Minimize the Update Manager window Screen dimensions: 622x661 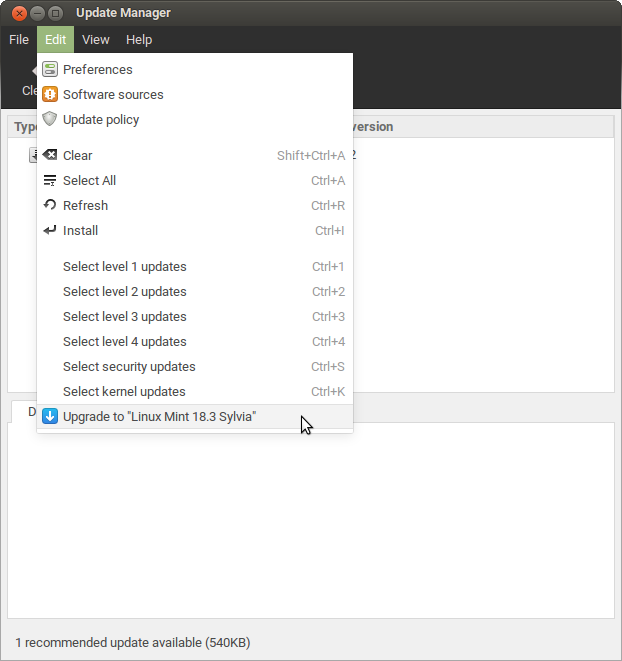click(x=37, y=13)
